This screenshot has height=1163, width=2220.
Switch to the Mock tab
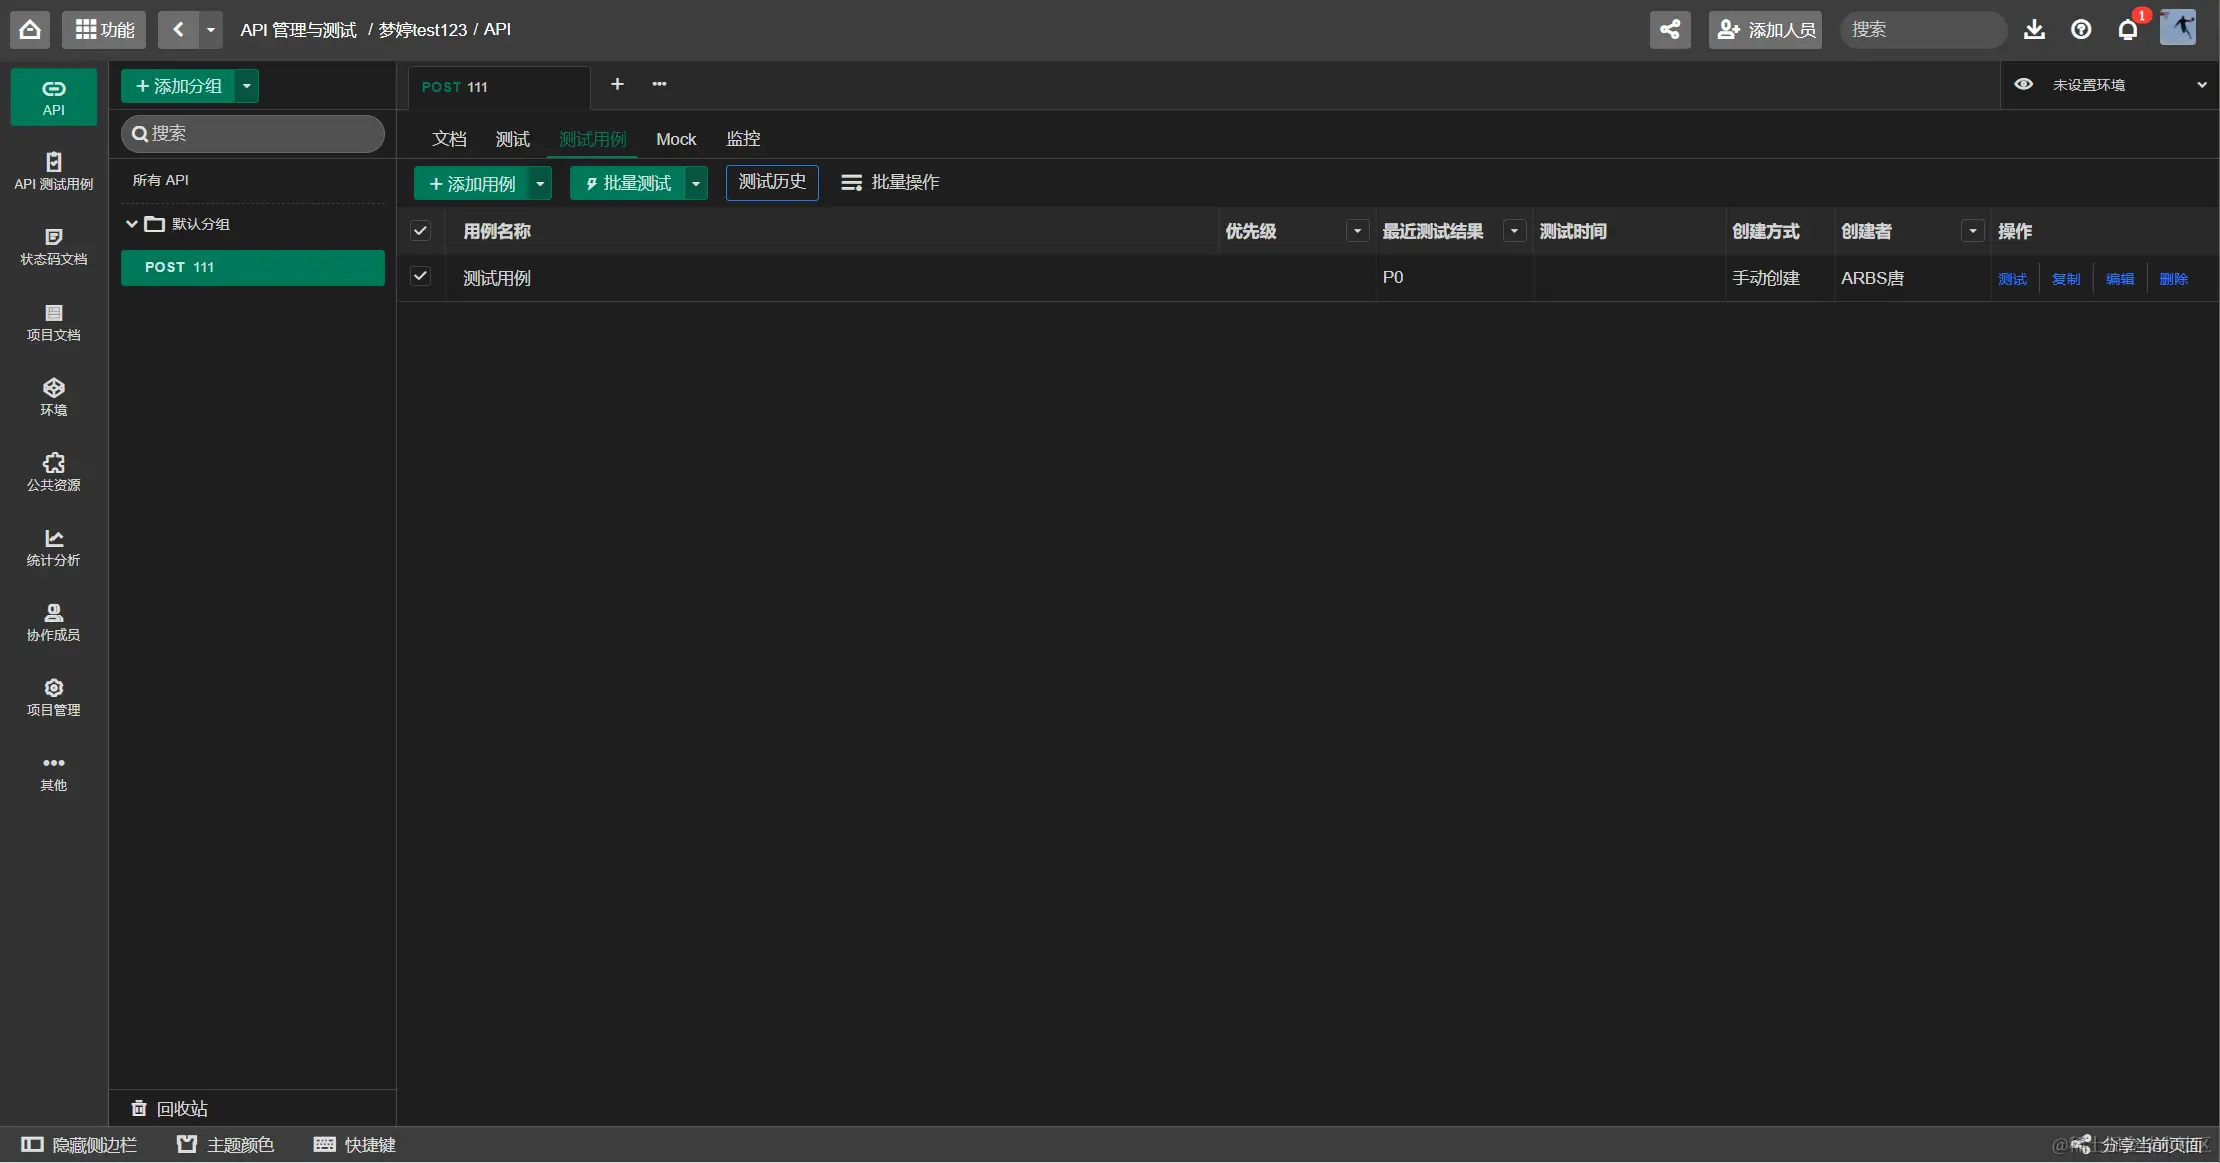[x=675, y=139]
